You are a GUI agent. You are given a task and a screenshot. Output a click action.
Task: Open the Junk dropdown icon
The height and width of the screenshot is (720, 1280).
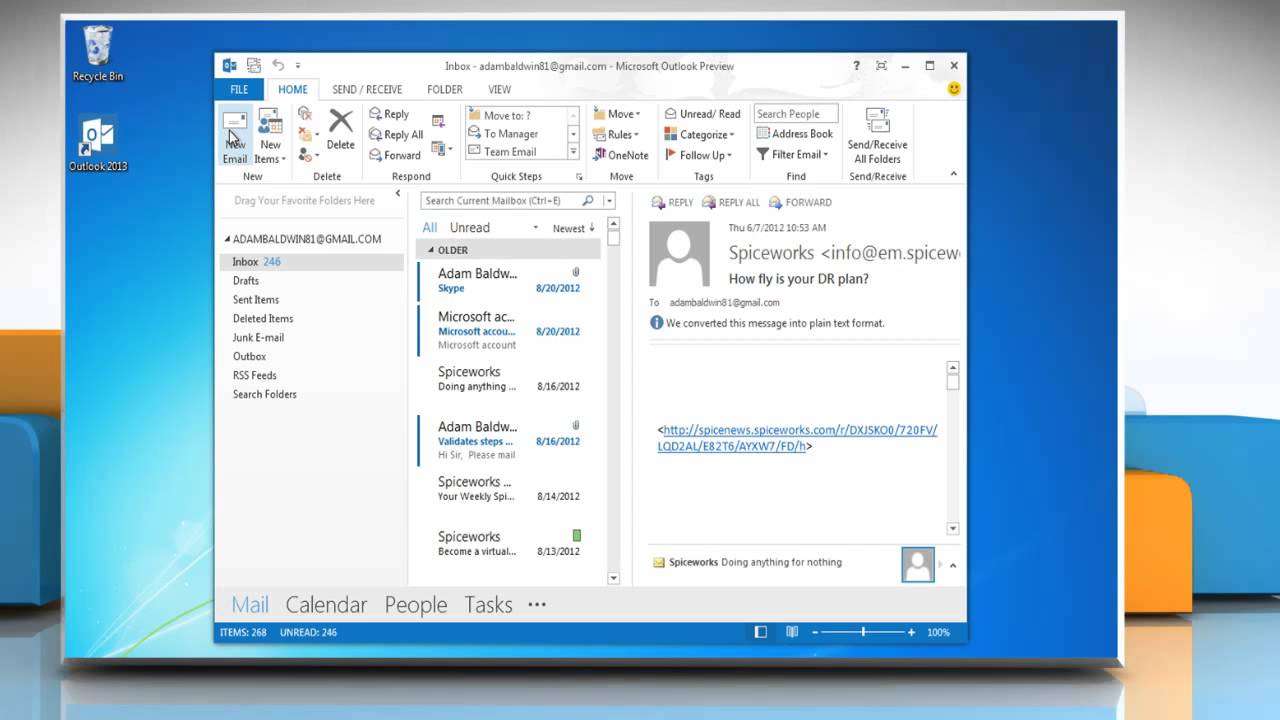[308, 155]
